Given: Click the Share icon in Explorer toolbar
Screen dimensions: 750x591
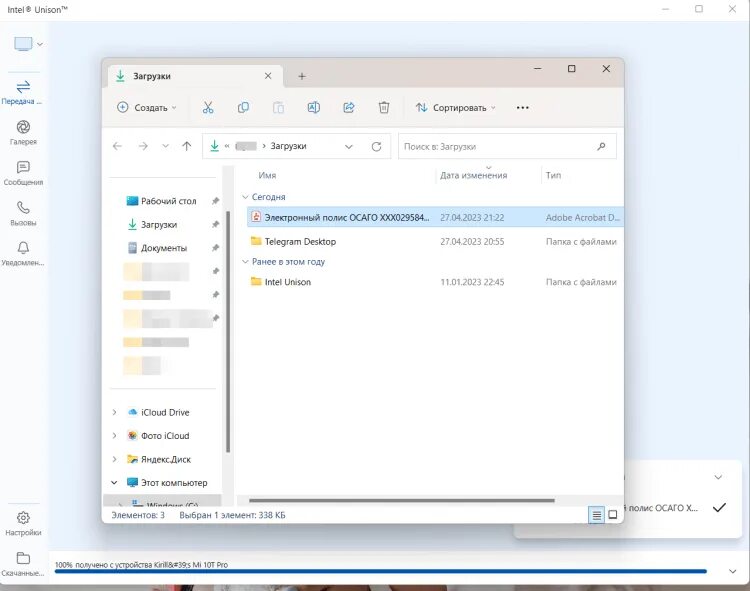Looking at the screenshot, I should click(x=349, y=108).
